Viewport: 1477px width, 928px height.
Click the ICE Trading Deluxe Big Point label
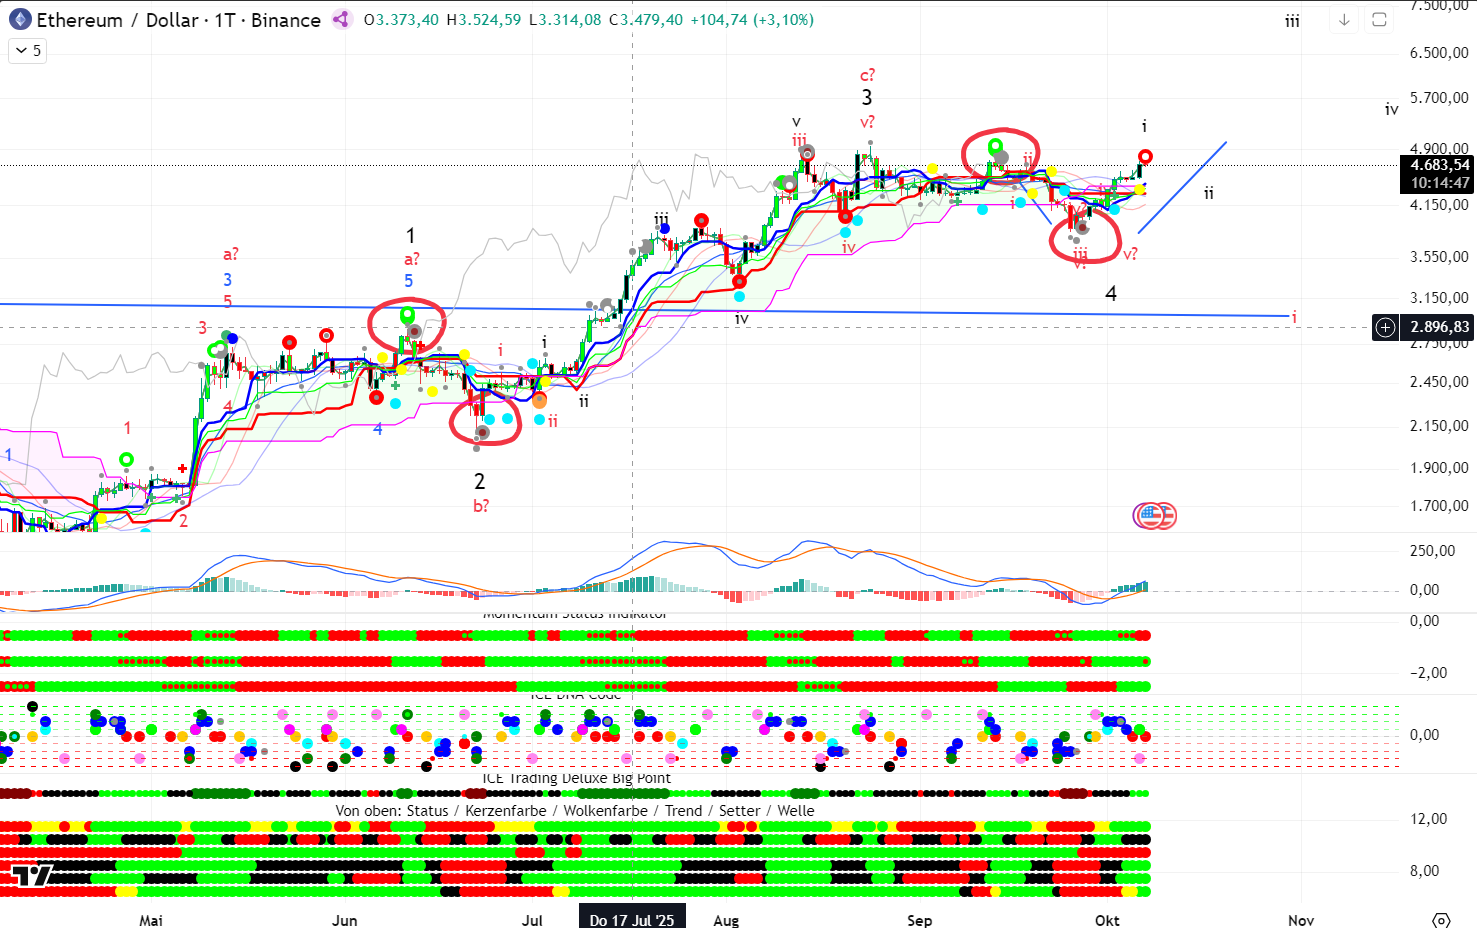(x=576, y=778)
